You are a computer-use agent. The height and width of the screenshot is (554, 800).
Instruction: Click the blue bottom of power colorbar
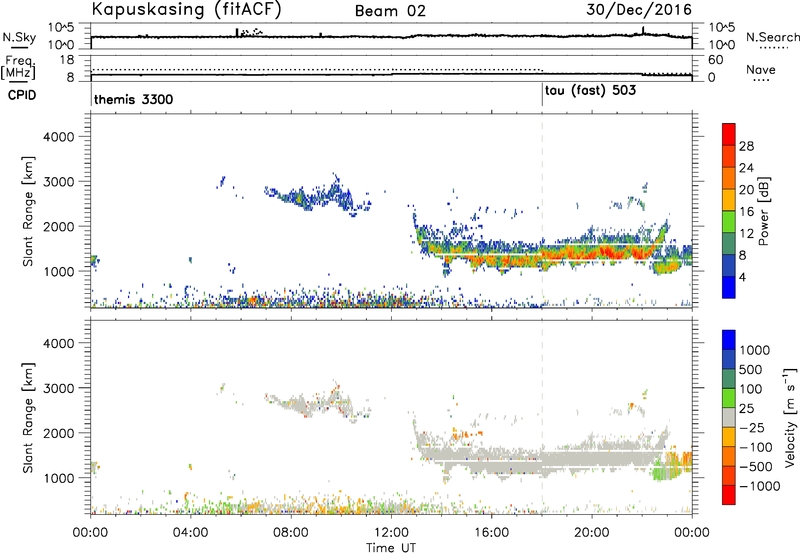click(729, 288)
